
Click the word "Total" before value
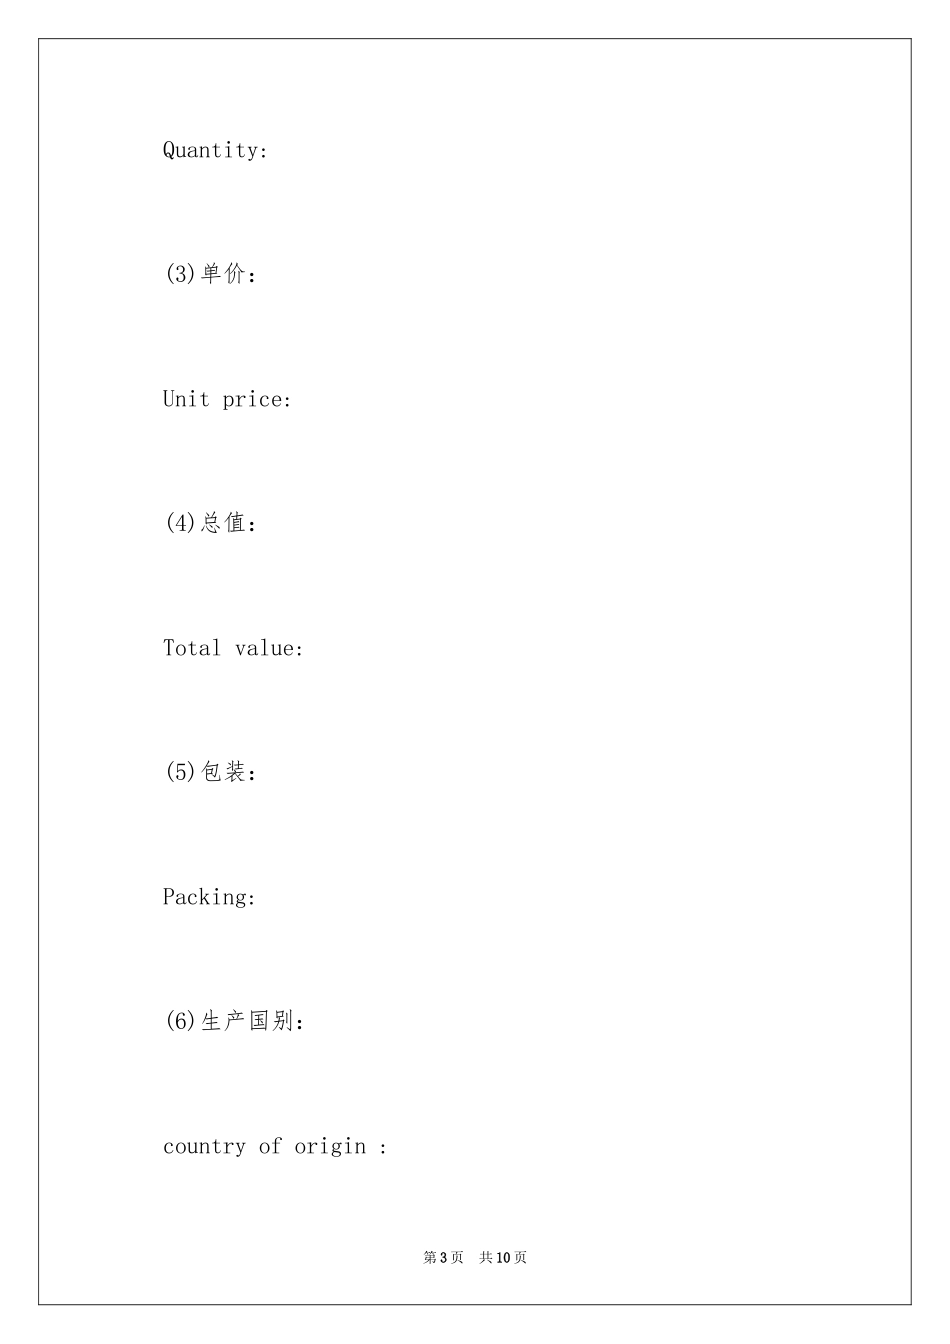point(192,648)
